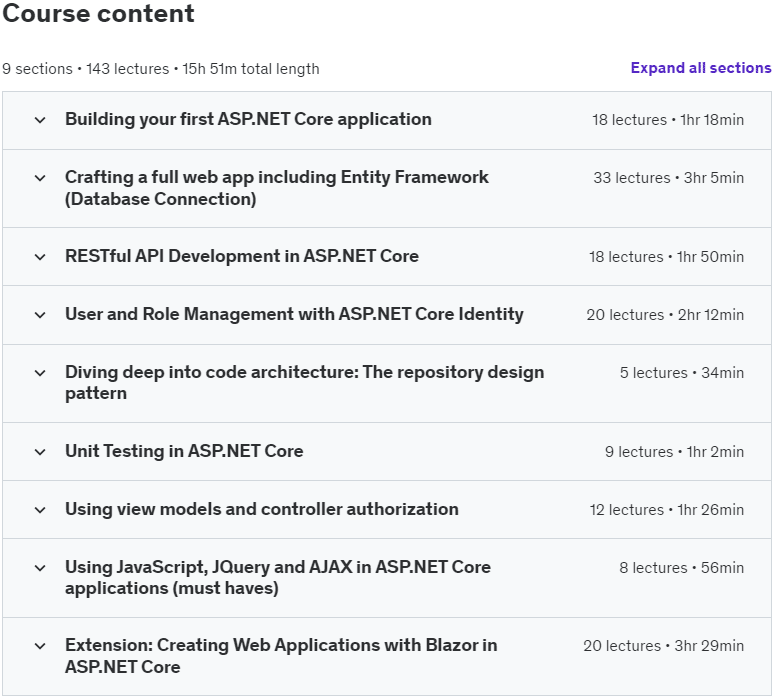Screen dimensions: 774x698
Task: Expand chevron for Diving deep into code architecture
Action: (x=40, y=373)
